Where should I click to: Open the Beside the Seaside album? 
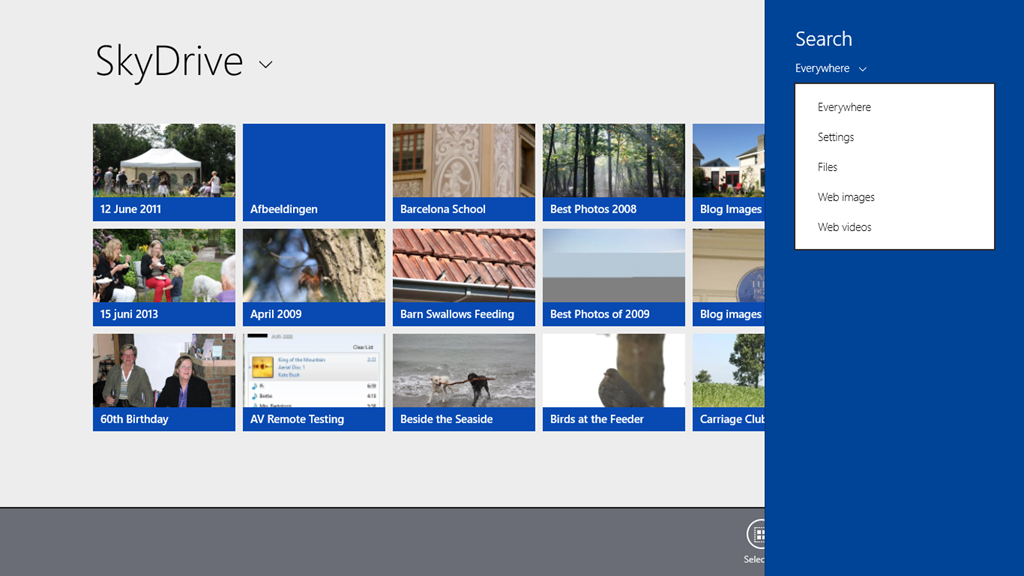[x=464, y=381]
